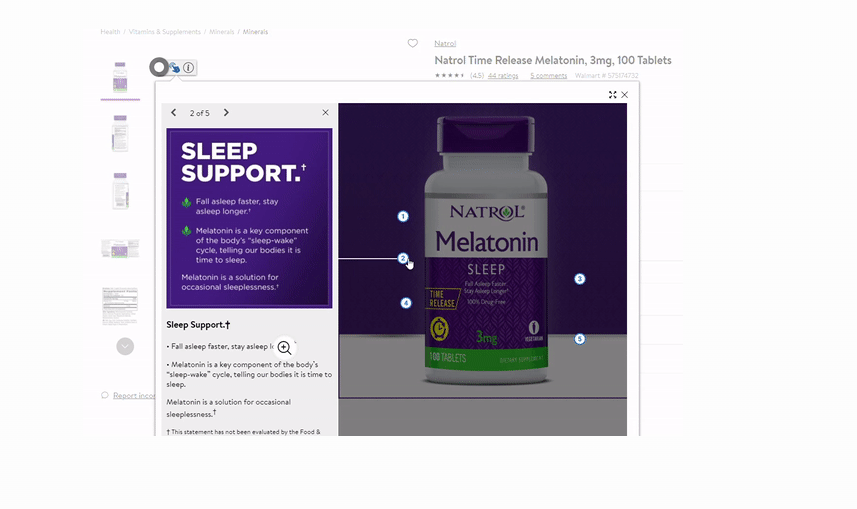Click the info icon above the popup
The width and height of the screenshot is (857, 509).
tap(189, 68)
